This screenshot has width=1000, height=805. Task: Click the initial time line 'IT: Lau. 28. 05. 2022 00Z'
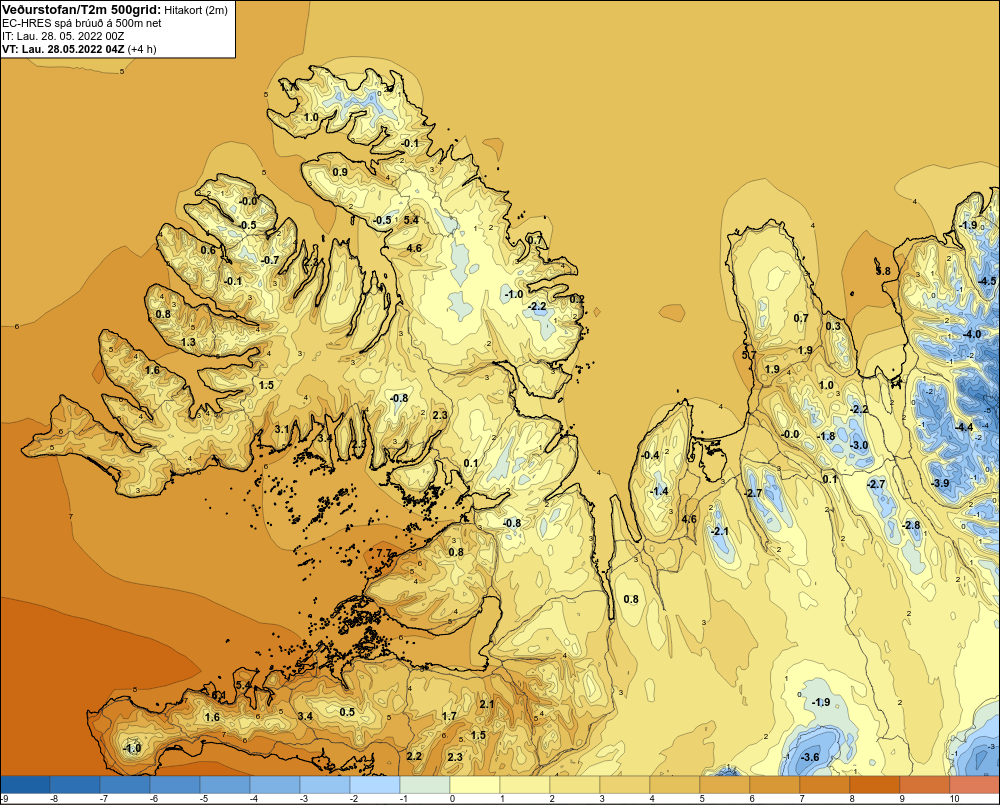[63, 36]
